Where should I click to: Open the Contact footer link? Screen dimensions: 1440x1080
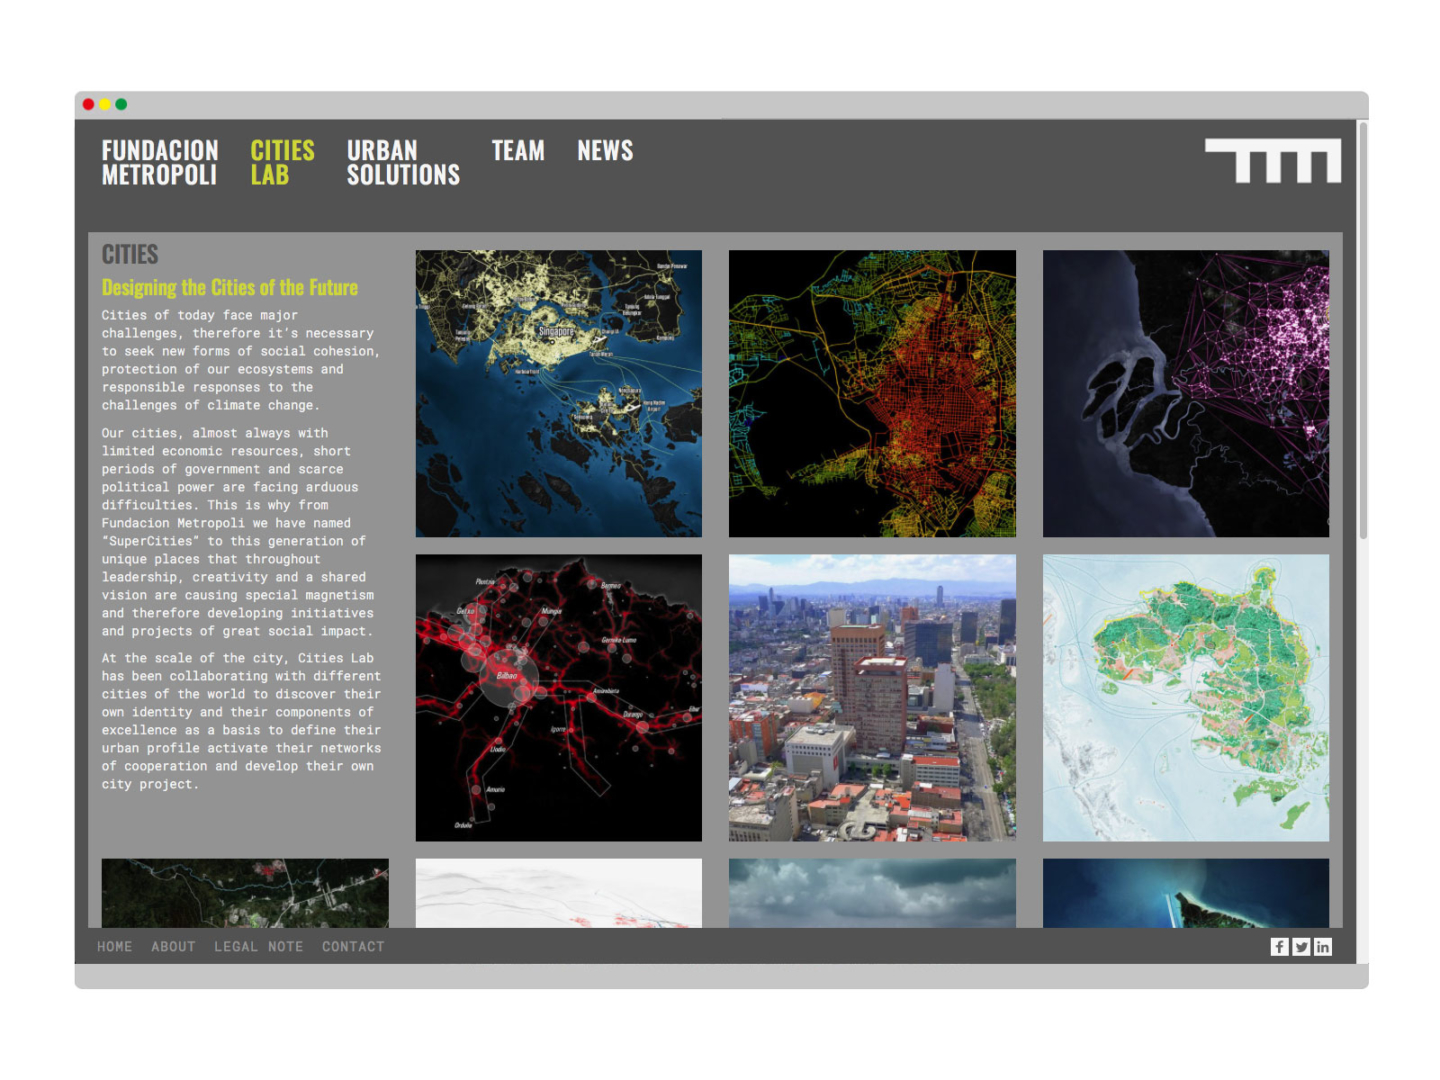pos(353,947)
